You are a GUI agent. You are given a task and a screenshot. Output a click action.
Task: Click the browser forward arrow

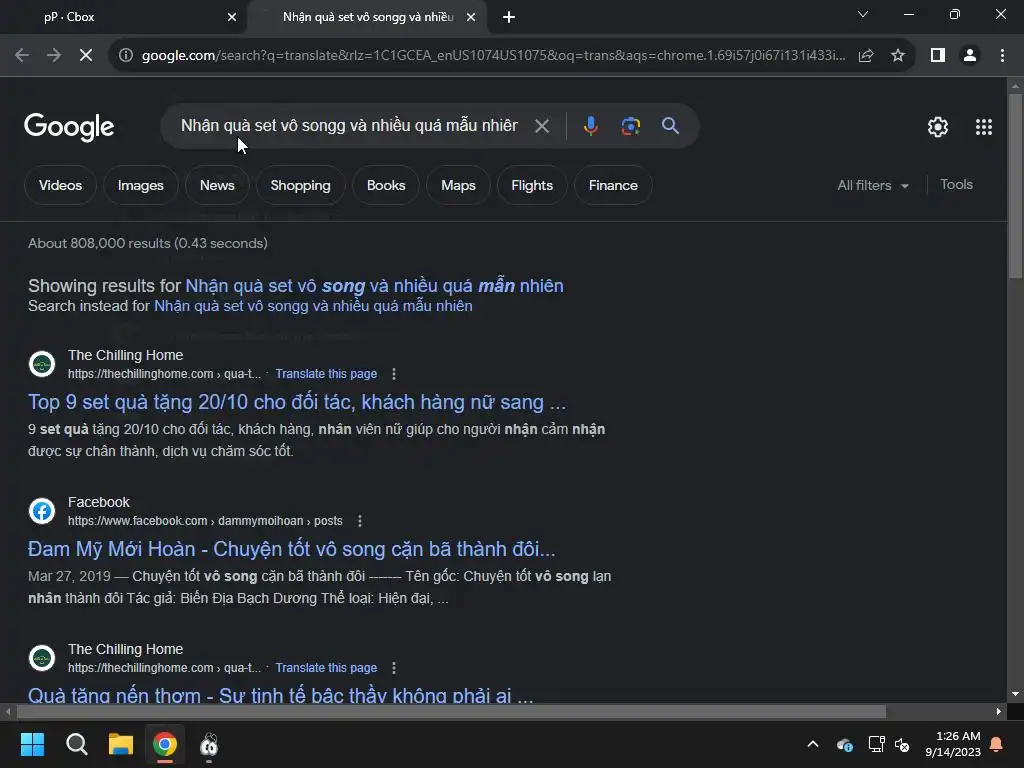point(54,56)
